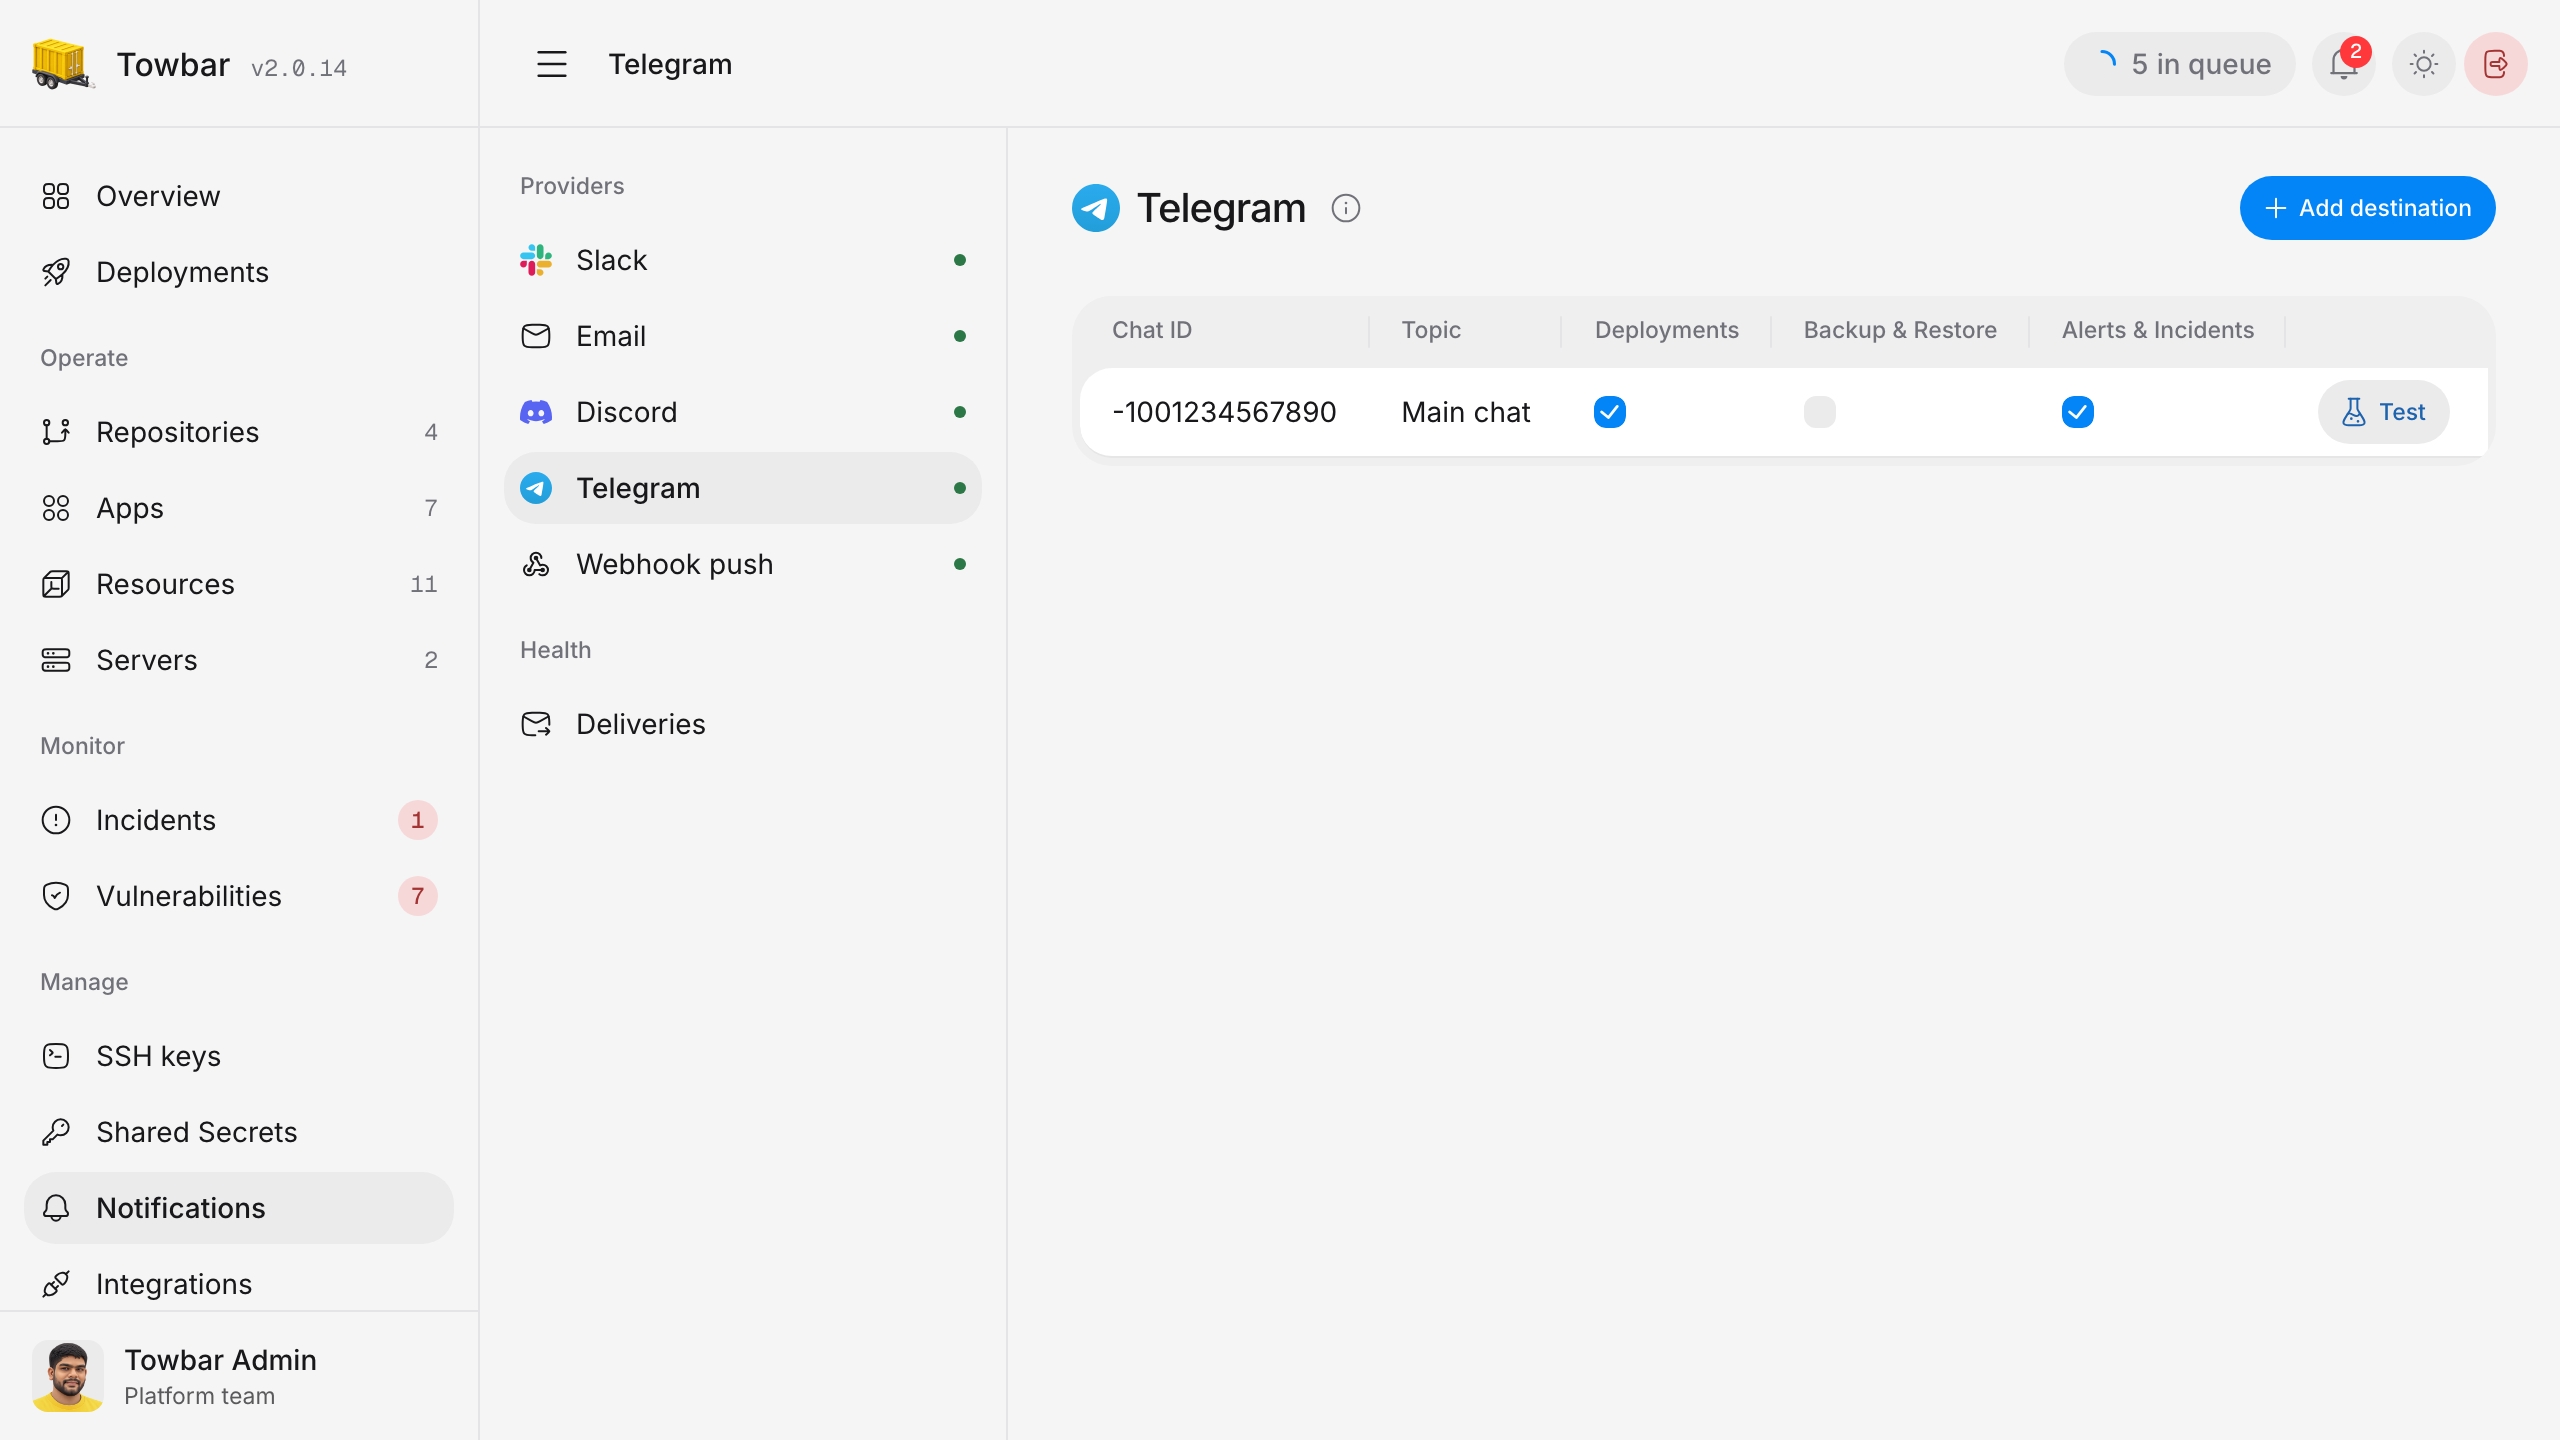
Task: Click the red logout icon
Action: pyautogui.click(x=2495, y=64)
